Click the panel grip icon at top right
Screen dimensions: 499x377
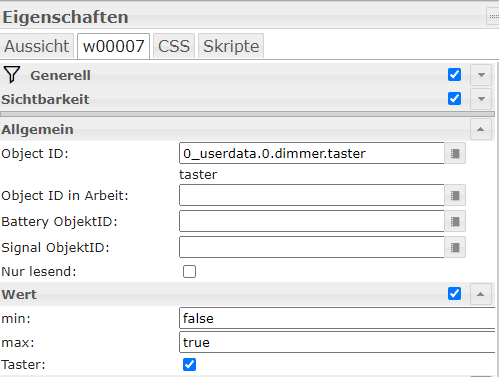493,16
